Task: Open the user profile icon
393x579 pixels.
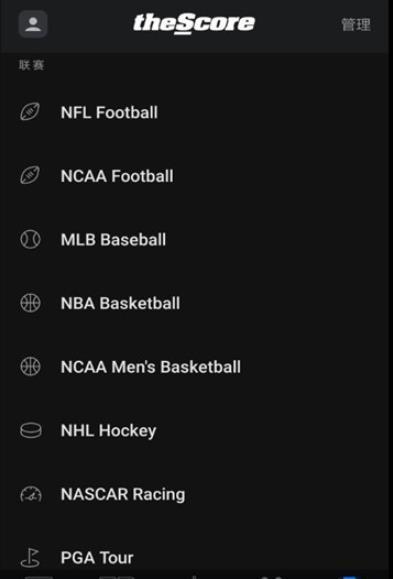Action: point(33,24)
